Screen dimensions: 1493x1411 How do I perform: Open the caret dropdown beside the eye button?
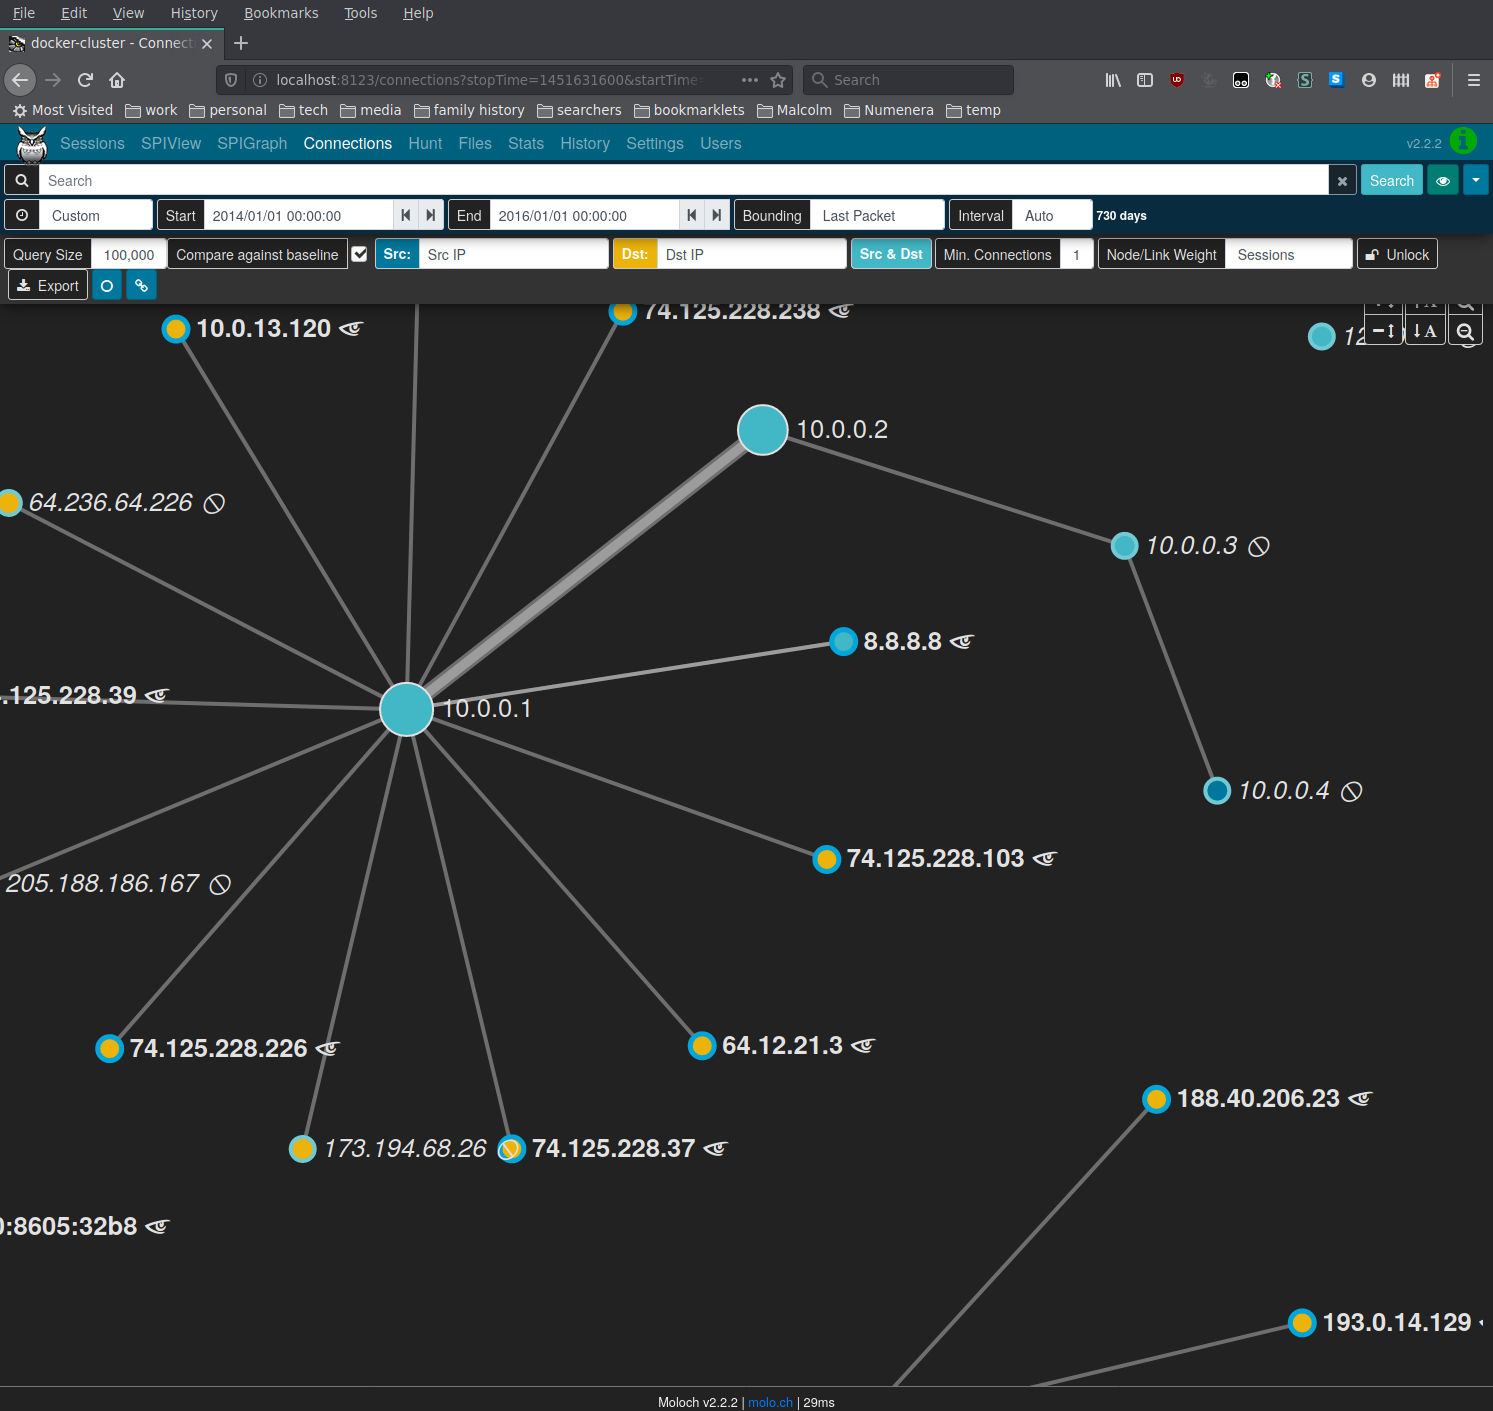click(x=1475, y=180)
